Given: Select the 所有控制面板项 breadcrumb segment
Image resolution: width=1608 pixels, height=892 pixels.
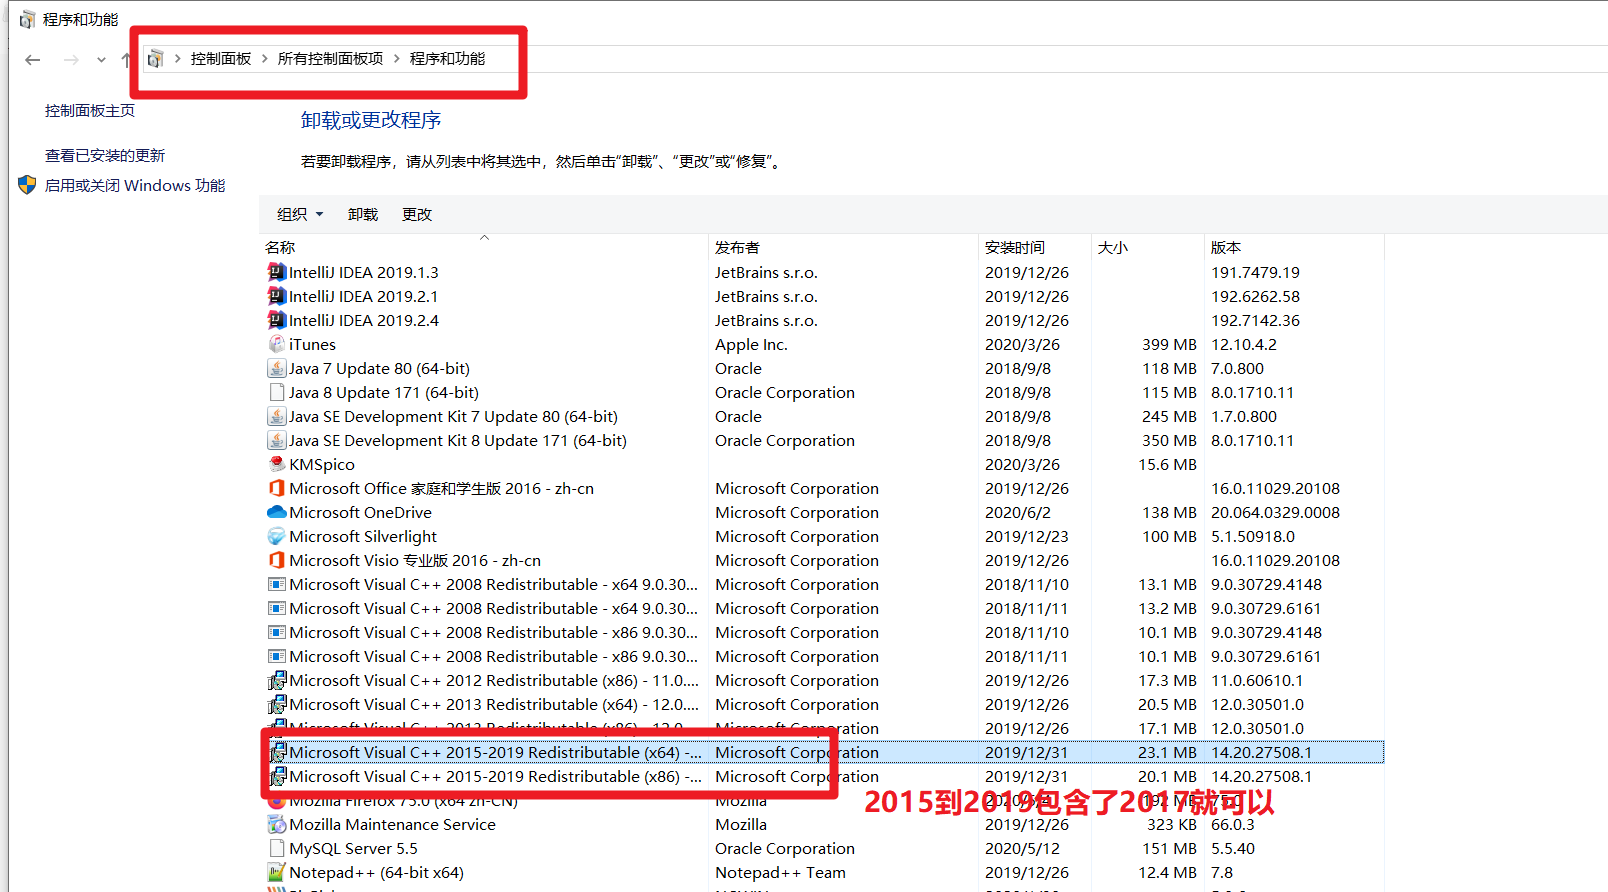Looking at the screenshot, I should (x=331, y=59).
